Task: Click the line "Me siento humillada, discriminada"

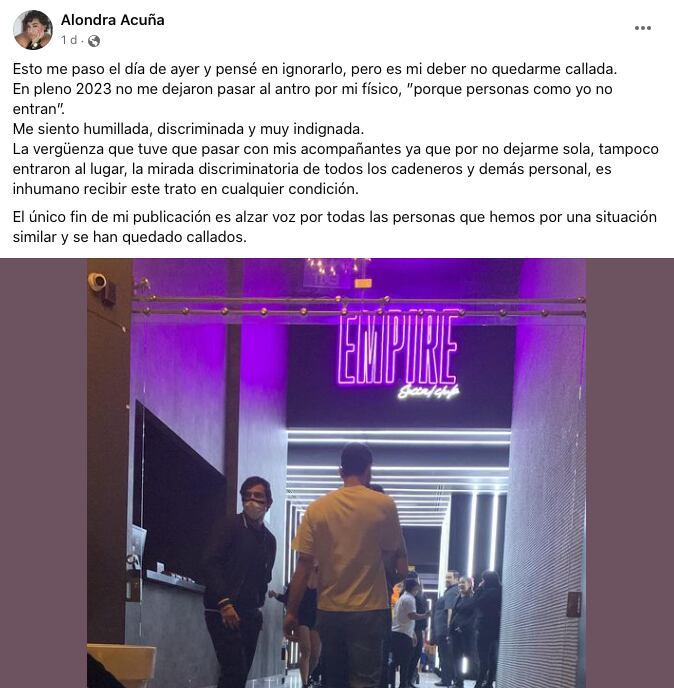Action: click(x=188, y=129)
